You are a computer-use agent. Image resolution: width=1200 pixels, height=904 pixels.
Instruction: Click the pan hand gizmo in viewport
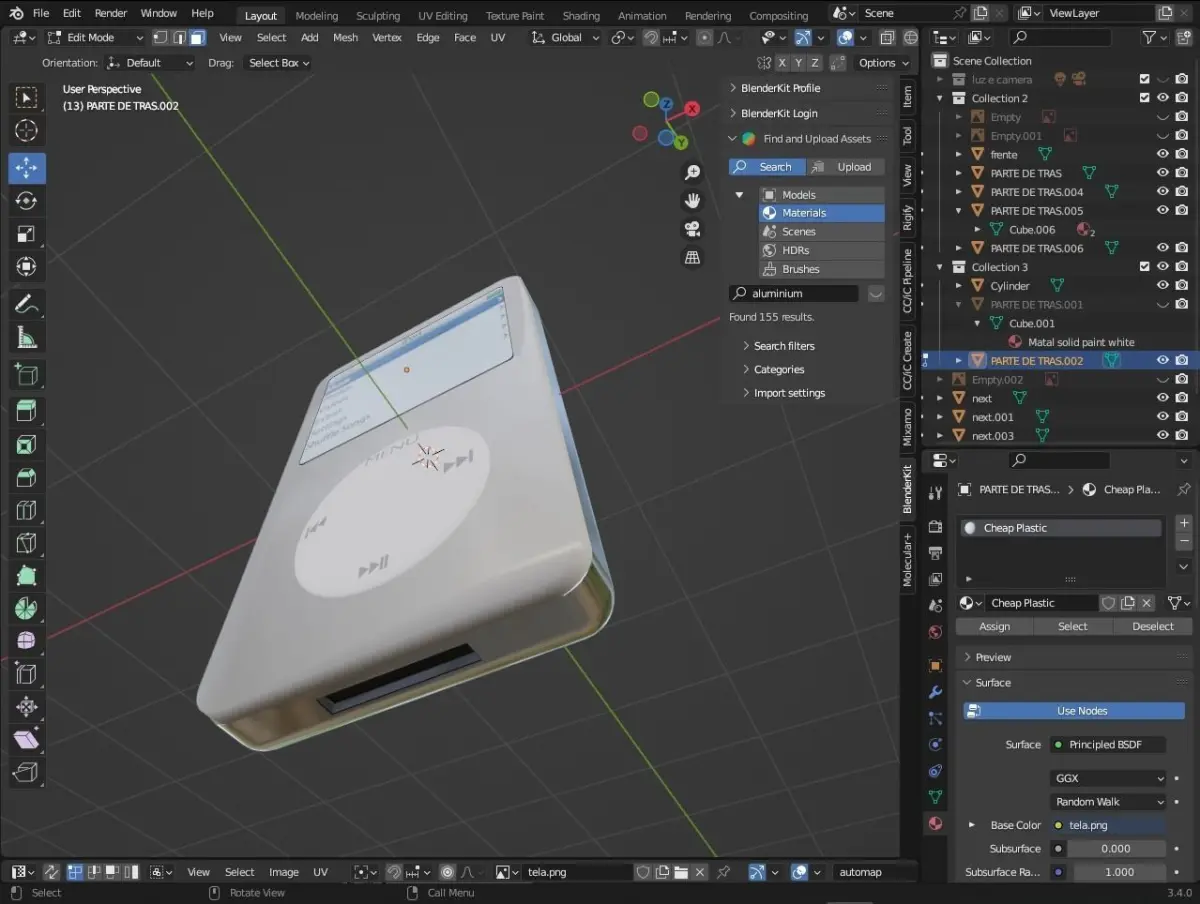(692, 201)
